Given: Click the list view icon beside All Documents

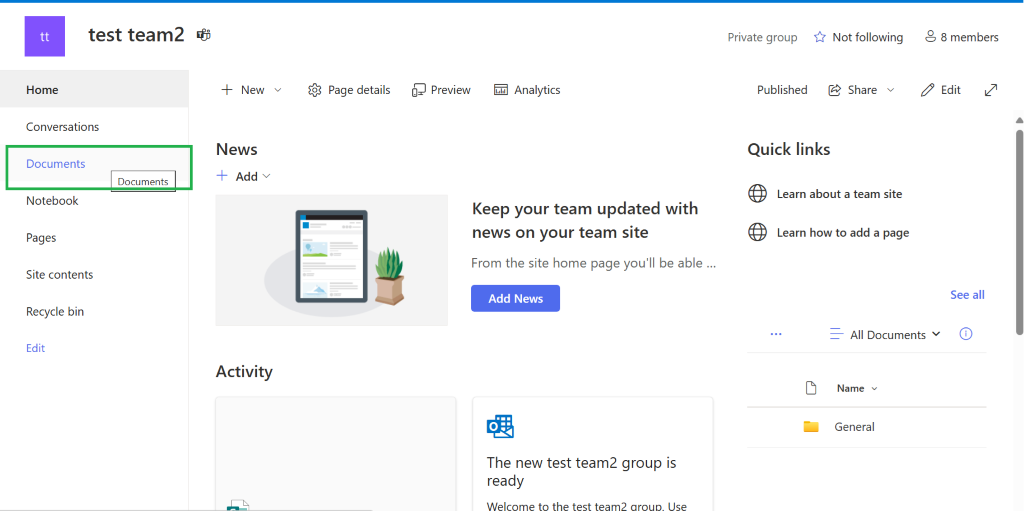Looking at the screenshot, I should coord(837,334).
